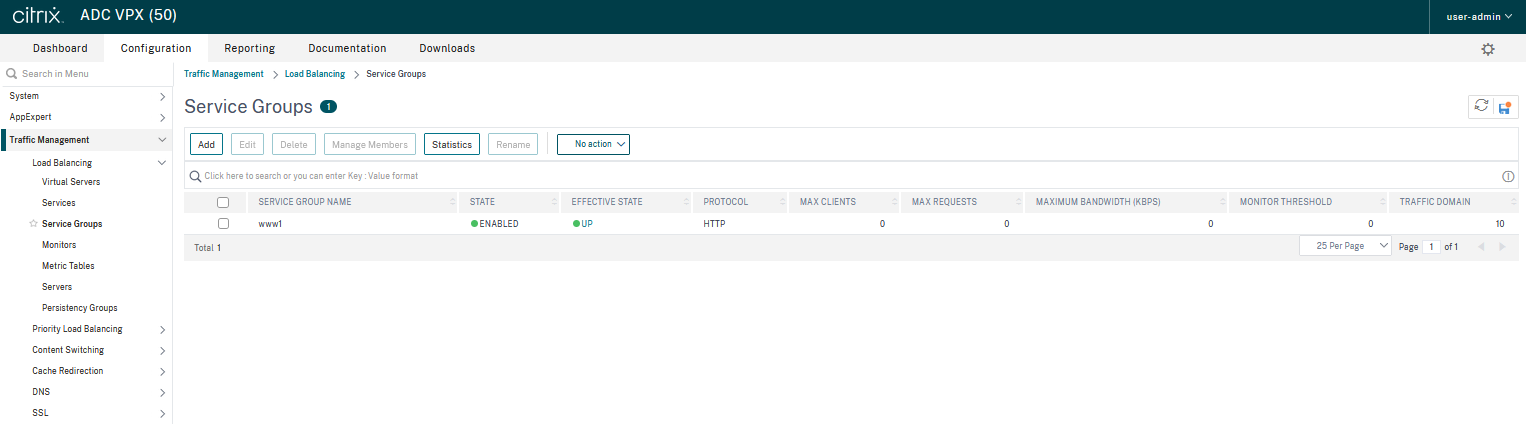Click the Add button
Viewport: 1526px width, 424px height.
pos(206,144)
